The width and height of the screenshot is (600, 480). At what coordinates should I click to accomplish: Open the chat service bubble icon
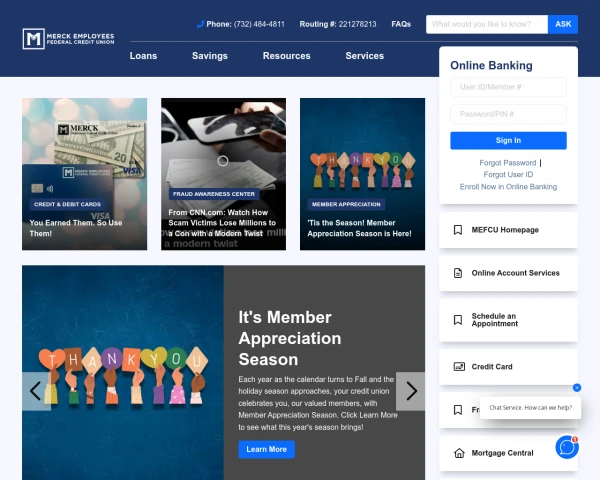pos(567,447)
